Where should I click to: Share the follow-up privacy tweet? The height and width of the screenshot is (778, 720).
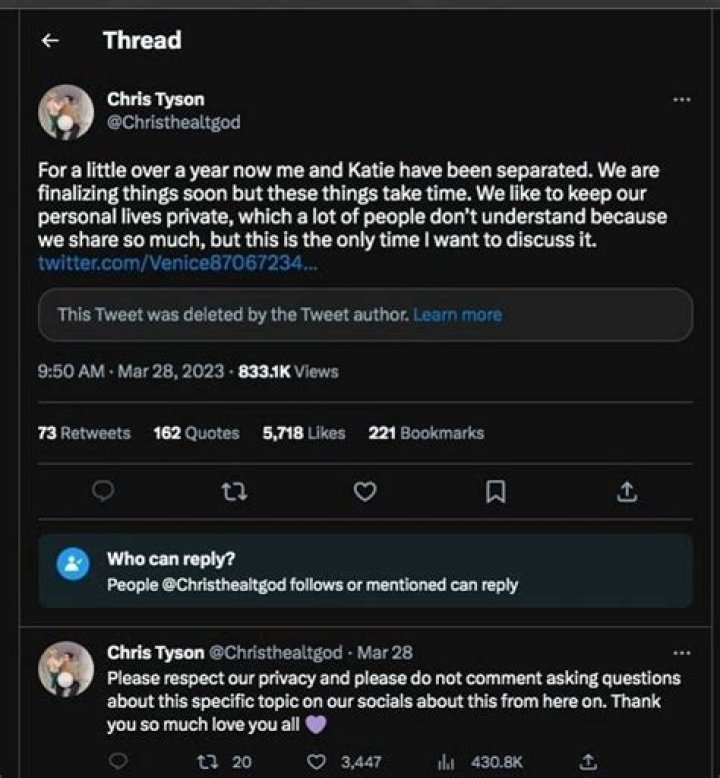[x=589, y=761]
